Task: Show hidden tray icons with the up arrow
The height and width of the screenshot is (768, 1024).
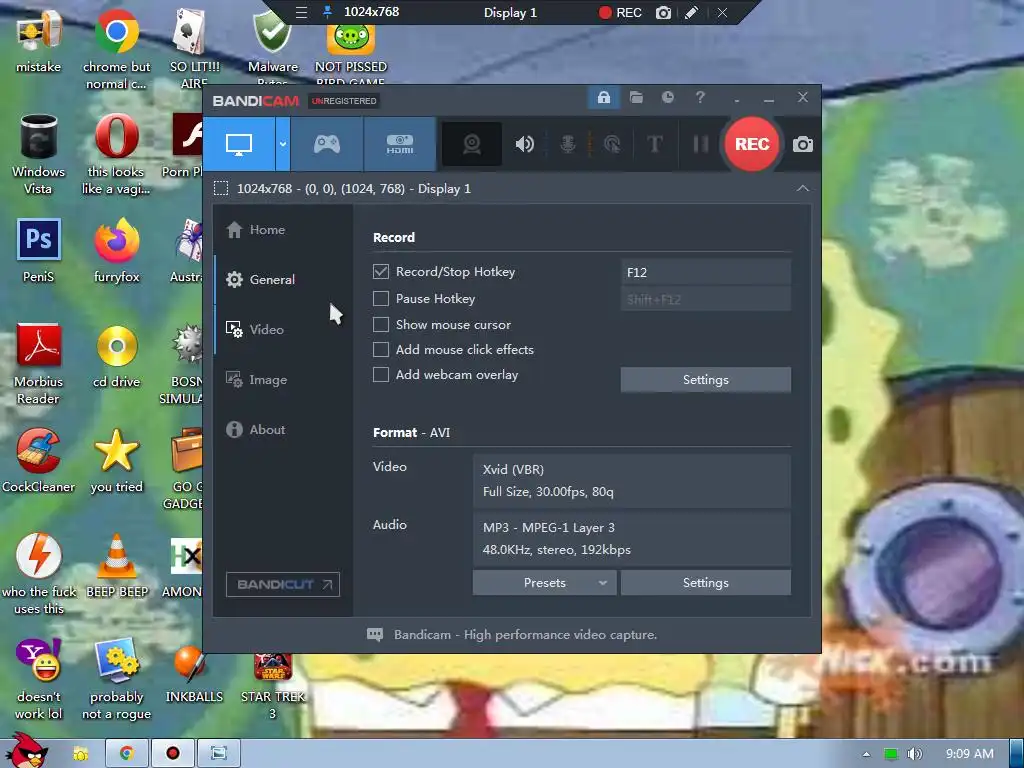Action: click(x=866, y=754)
